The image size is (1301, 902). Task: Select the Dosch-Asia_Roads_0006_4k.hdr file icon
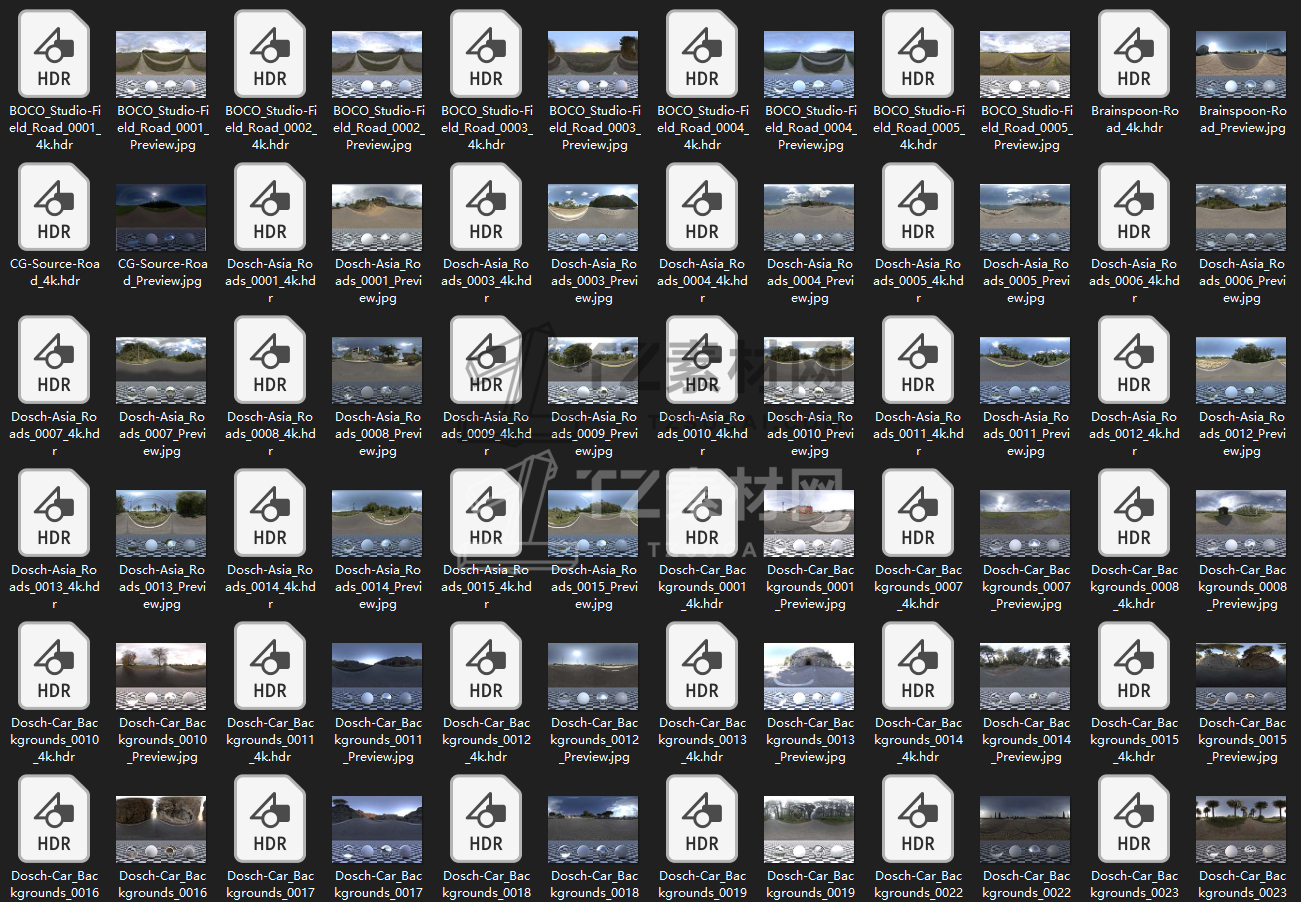[x=1134, y=208]
